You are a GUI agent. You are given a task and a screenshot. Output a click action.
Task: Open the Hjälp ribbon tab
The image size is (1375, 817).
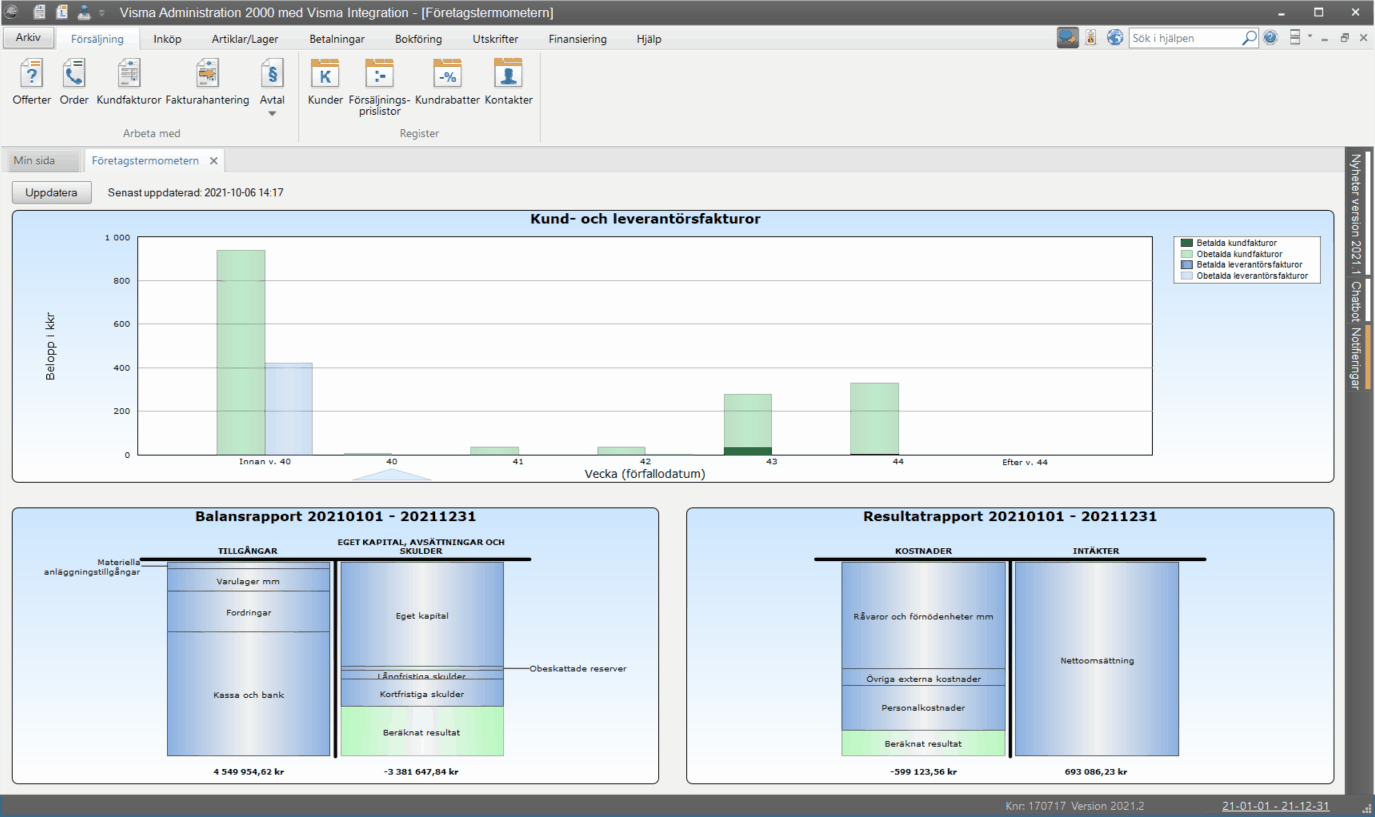(648, 39)
